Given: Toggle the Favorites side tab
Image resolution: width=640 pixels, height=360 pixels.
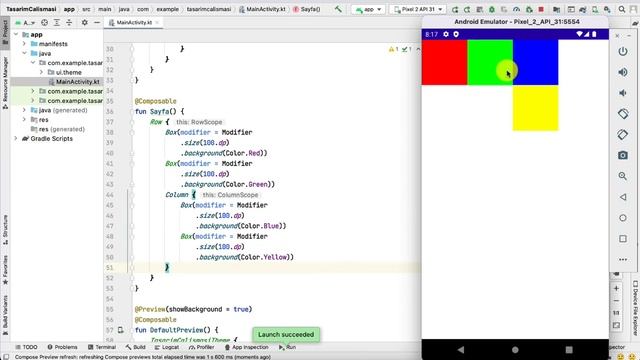Looking at the screenshot, I should tap(5, 270).
